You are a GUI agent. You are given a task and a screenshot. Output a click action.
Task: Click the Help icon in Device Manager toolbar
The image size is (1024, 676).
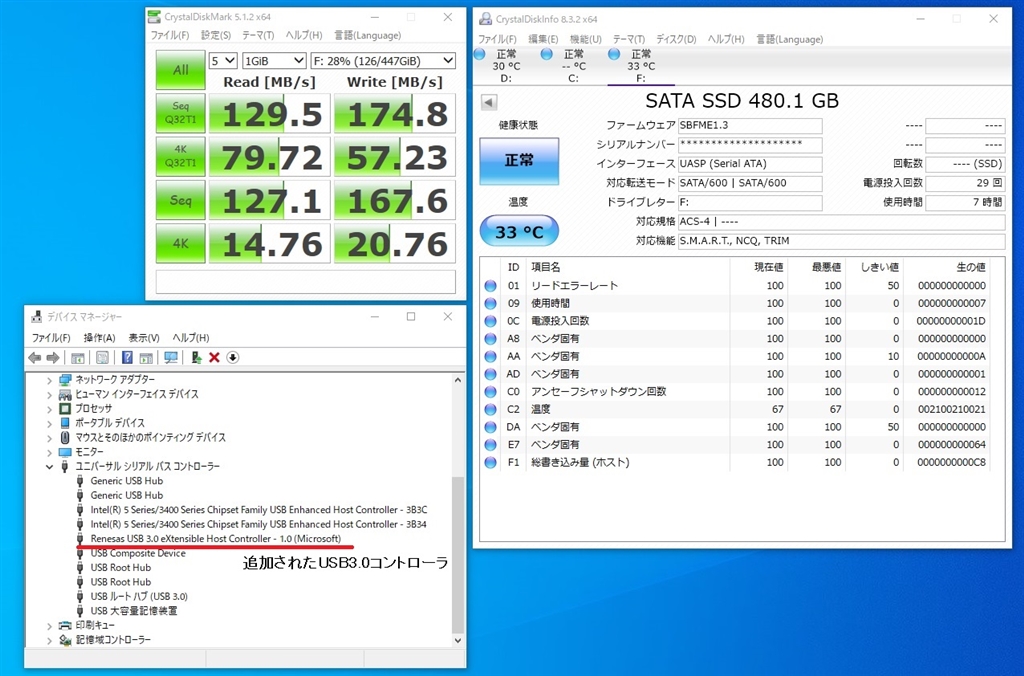[127, 357]
